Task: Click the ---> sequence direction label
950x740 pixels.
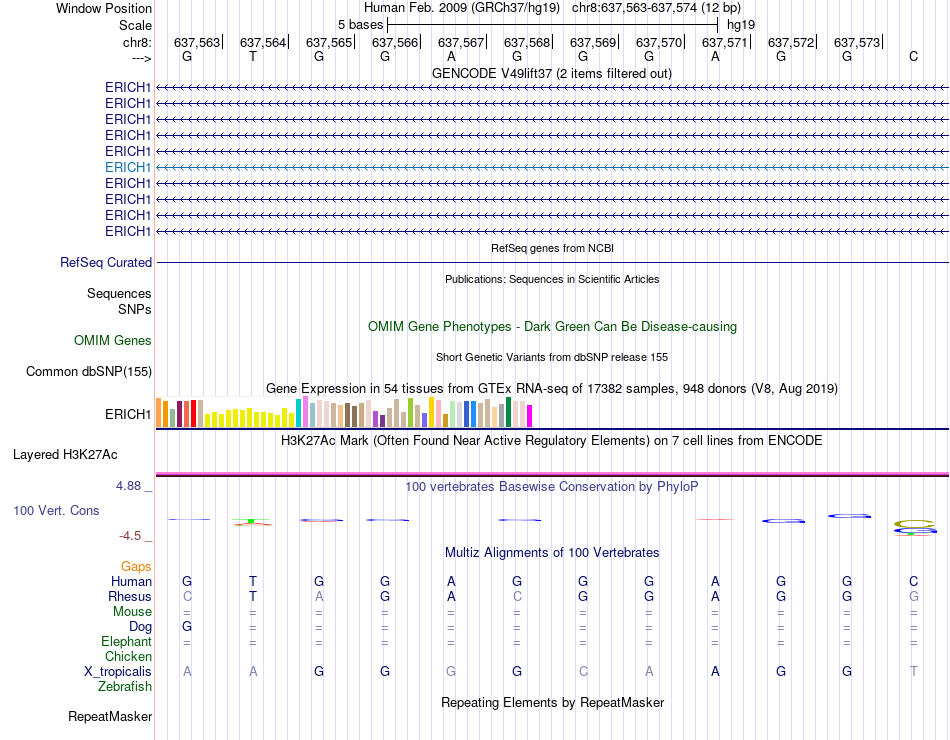Action: click(141, 58)
